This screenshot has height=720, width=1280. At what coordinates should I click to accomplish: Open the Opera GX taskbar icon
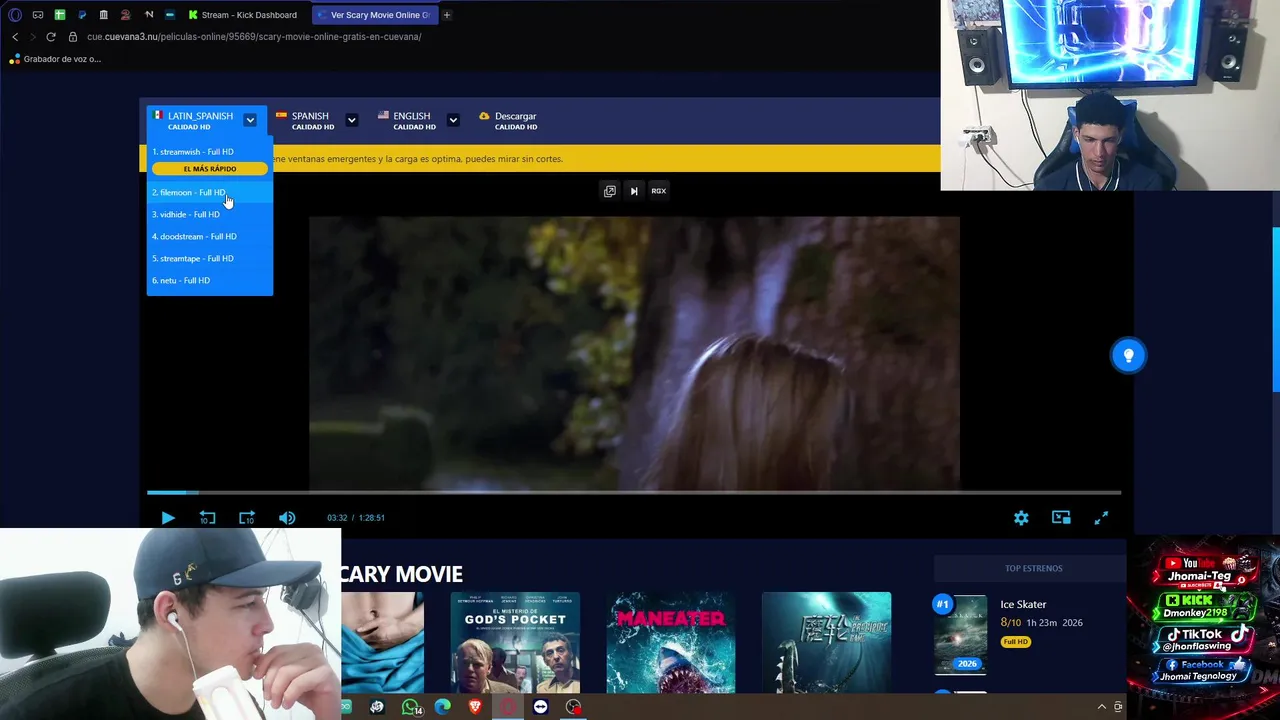(x=508, y=707)
